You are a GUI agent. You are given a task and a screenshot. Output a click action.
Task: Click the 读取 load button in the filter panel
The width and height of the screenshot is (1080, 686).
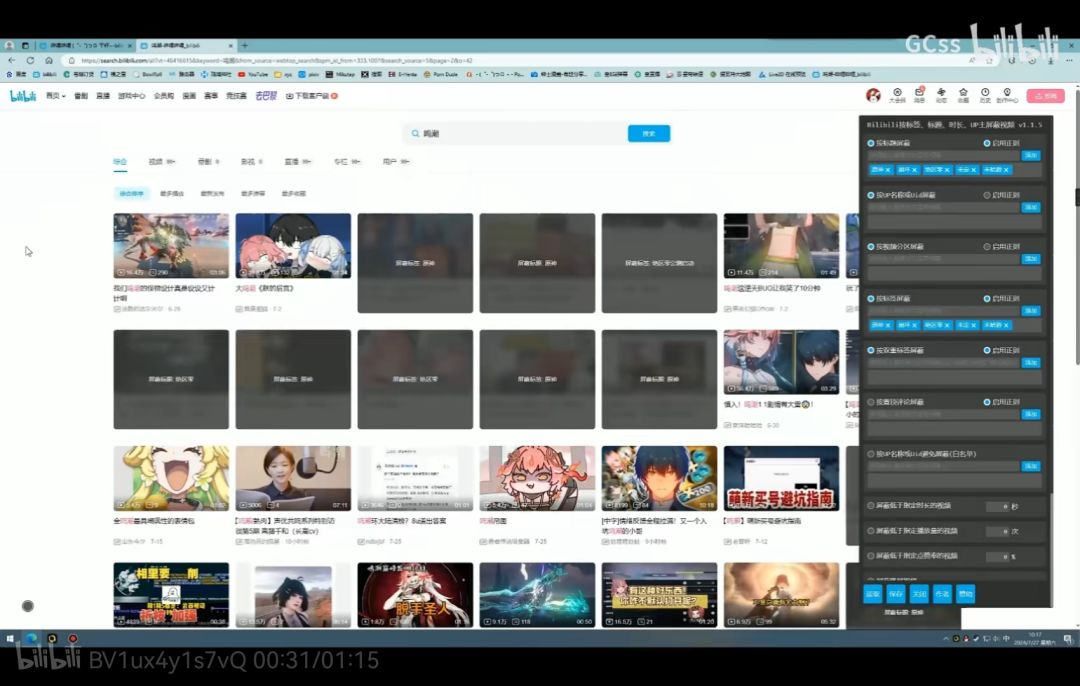(x=873, y=594)
